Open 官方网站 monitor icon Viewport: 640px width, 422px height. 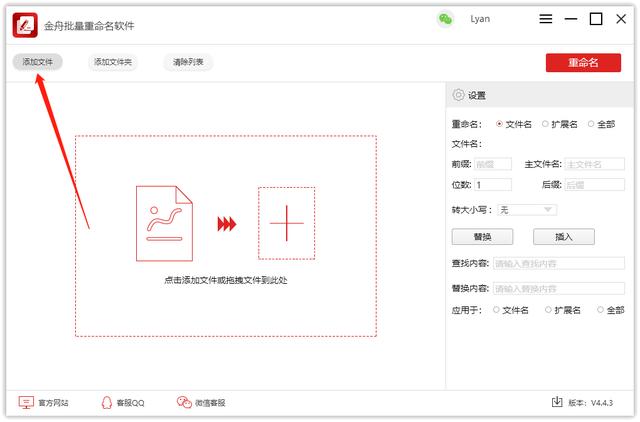(x=26, y=402)
